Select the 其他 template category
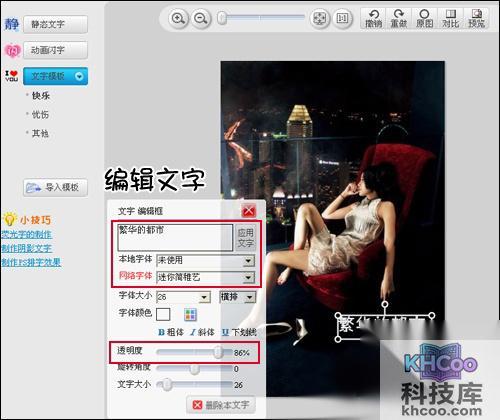 [40, 133]
